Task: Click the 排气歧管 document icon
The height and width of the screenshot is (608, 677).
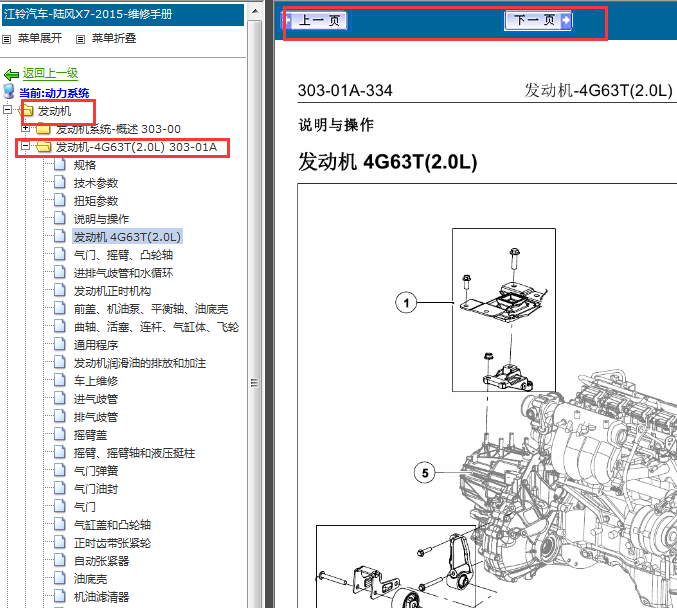Action: 60,416
